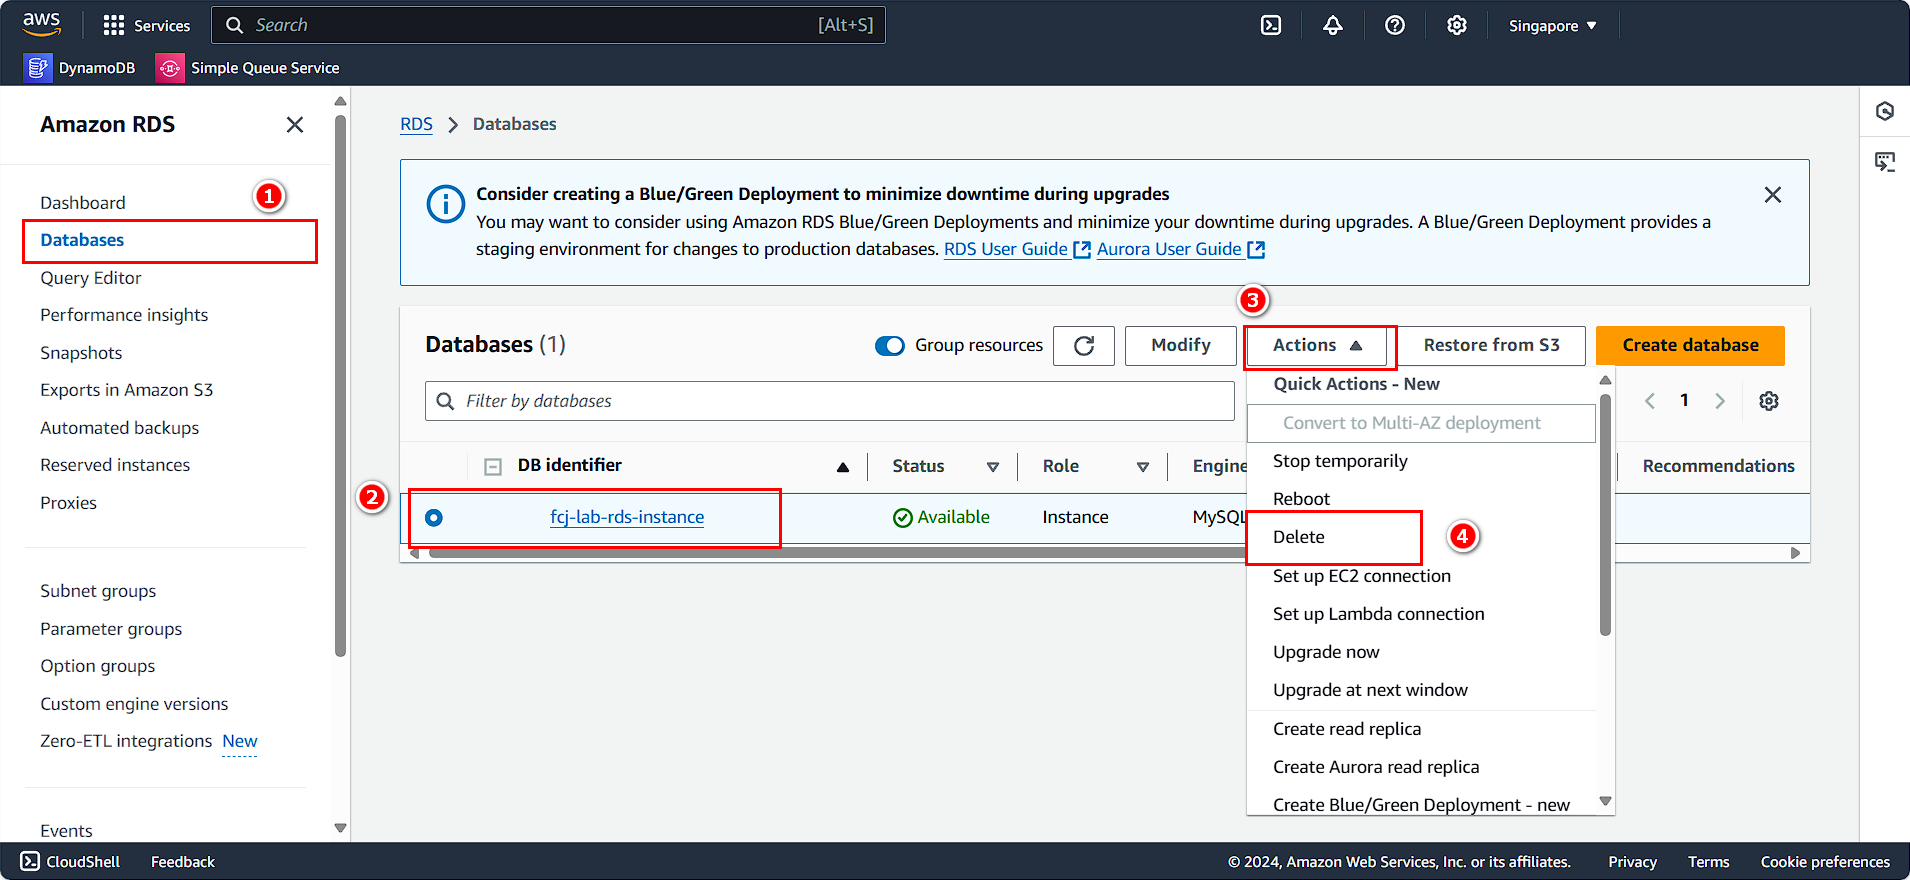Toggle Group resources switch
This screenshot has height=880, width=1910.
point(889,346)
